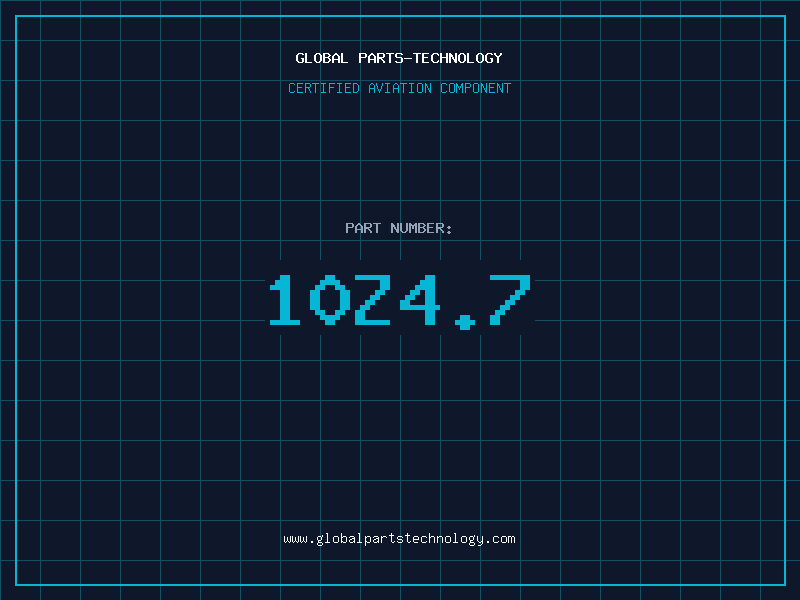Click the digit 4 in the part number
Screen dimensions: 800x600
coord(418,300)
